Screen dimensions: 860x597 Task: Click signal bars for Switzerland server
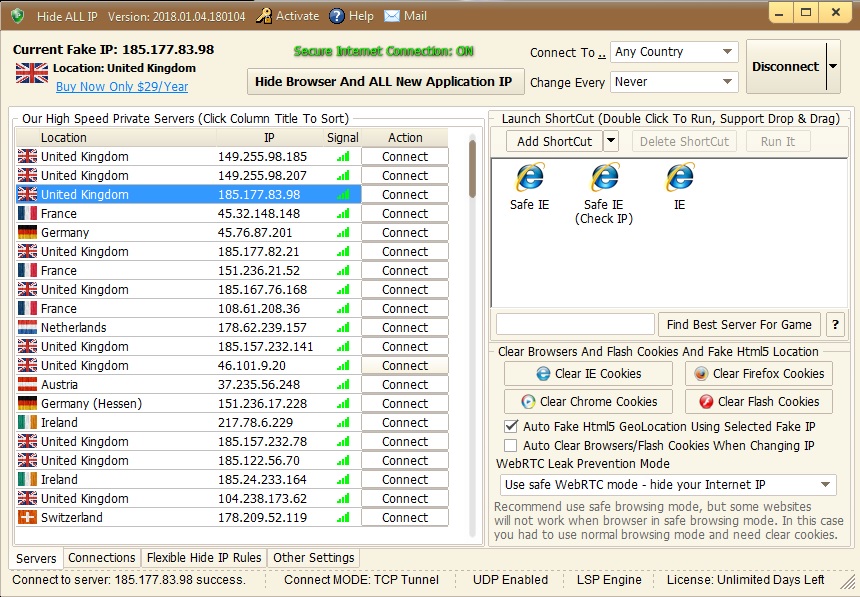[343, 517]
